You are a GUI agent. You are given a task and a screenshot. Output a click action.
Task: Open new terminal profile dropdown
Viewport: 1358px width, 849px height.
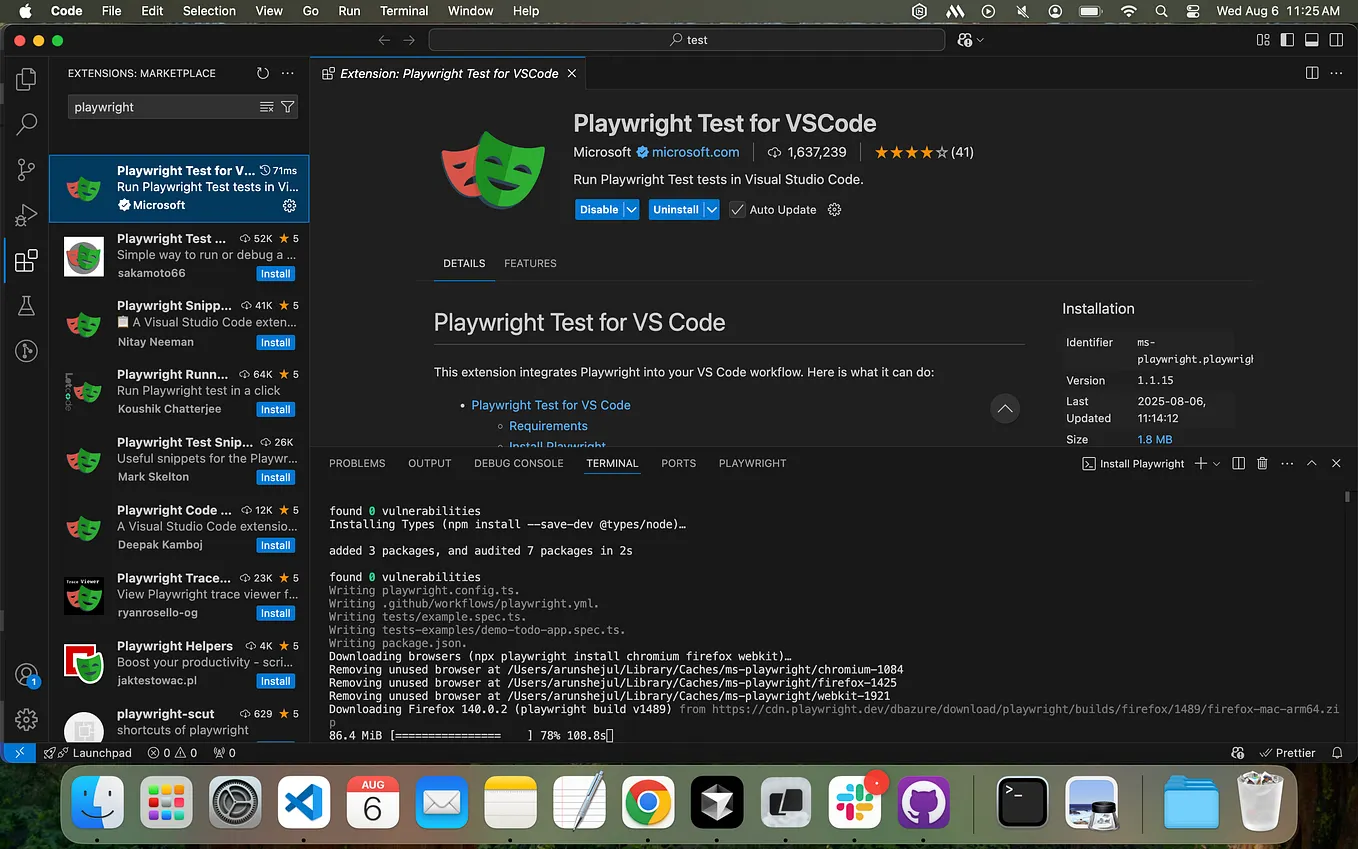pyautogui.click(x=1217, y=464)
